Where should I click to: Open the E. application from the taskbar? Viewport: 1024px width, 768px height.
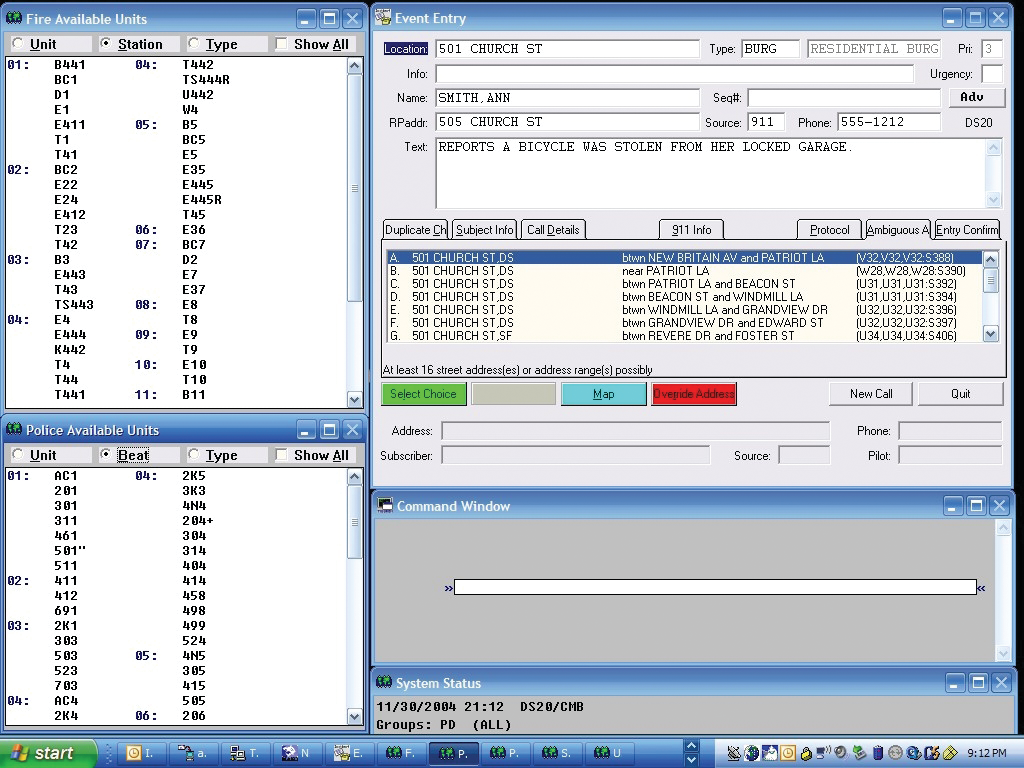(349, 753)
